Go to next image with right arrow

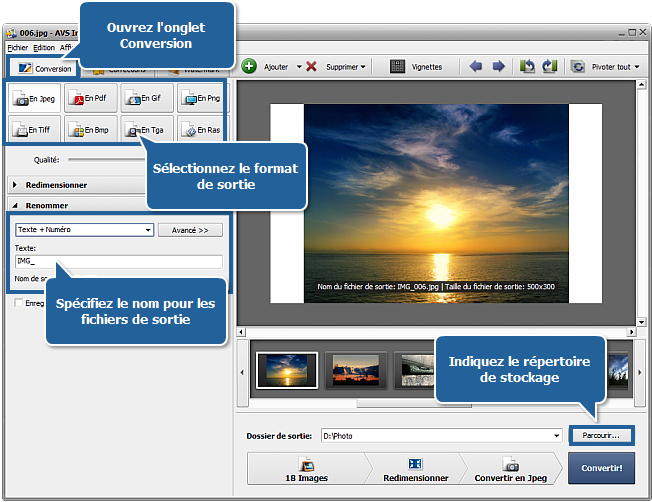coord(498,67)
